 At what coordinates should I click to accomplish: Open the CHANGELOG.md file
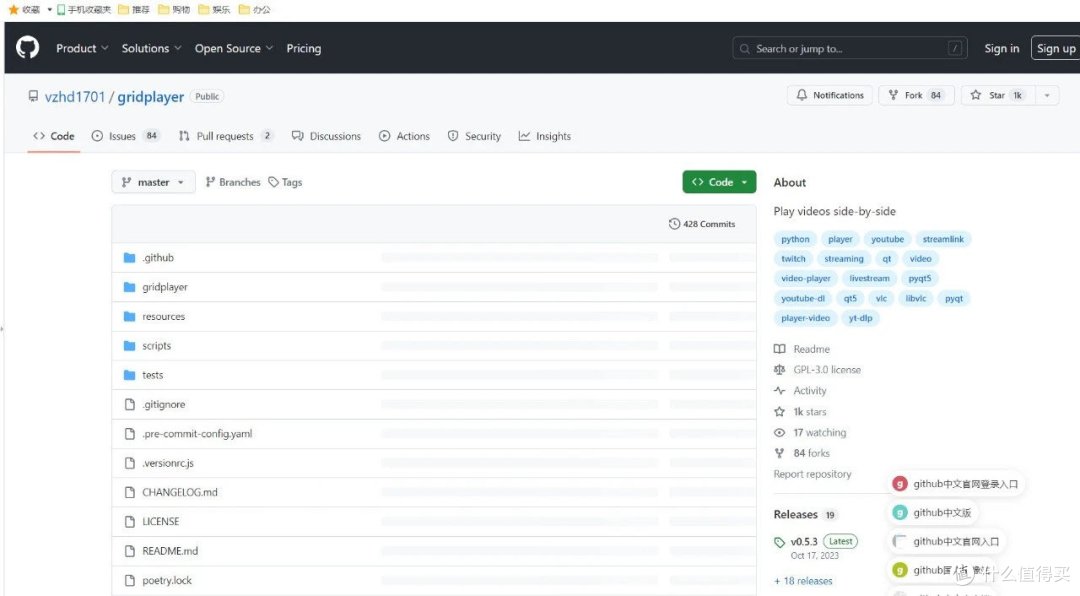tap(180, 492)
